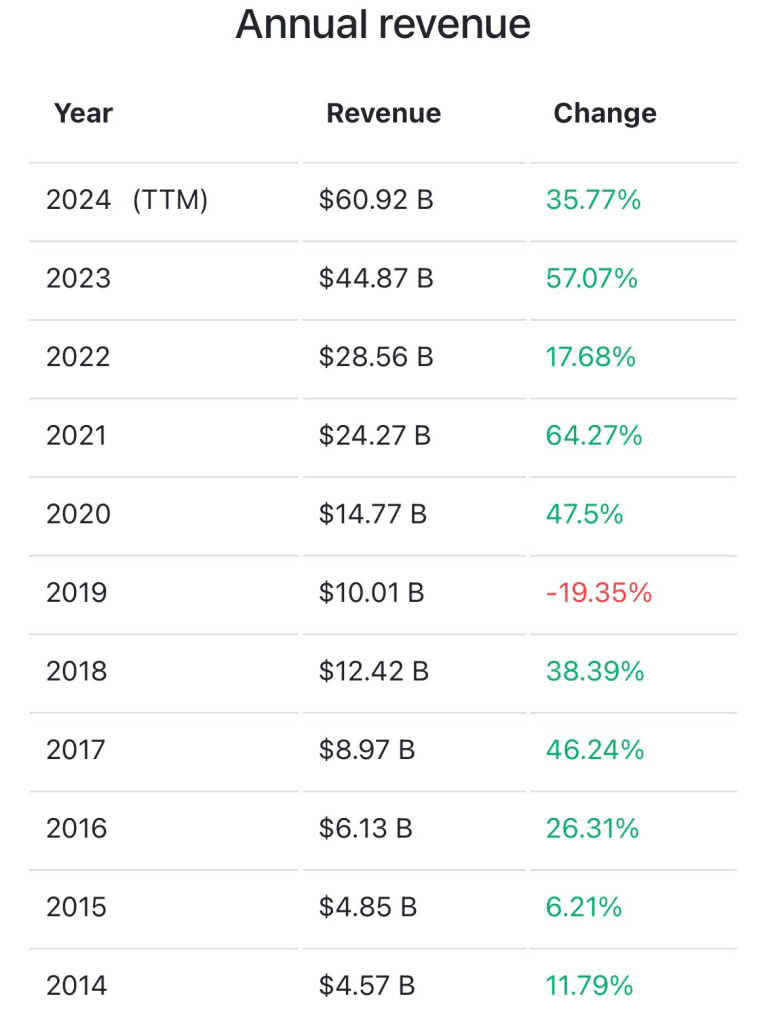This screenshot has width=766, height=1023.
Task: Select the Change column header
Action: [605, 113]
